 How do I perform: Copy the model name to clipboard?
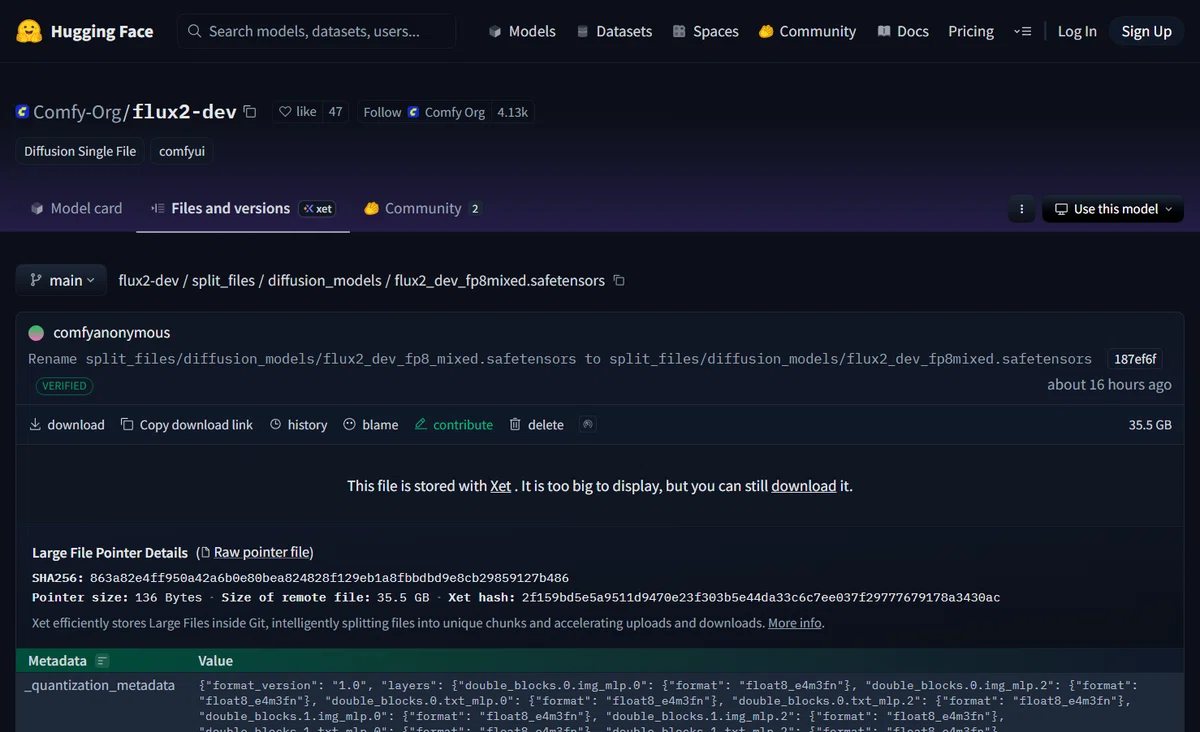tap(250, 112)
